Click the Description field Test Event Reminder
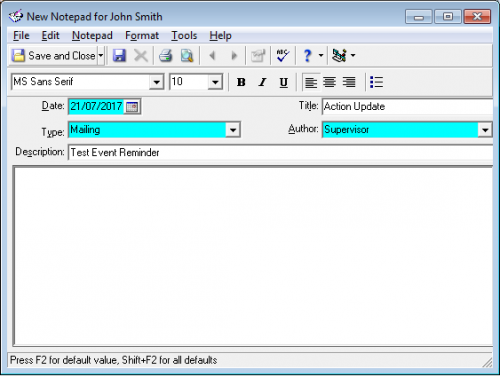 pyautogui.click(x=280, y=153)
